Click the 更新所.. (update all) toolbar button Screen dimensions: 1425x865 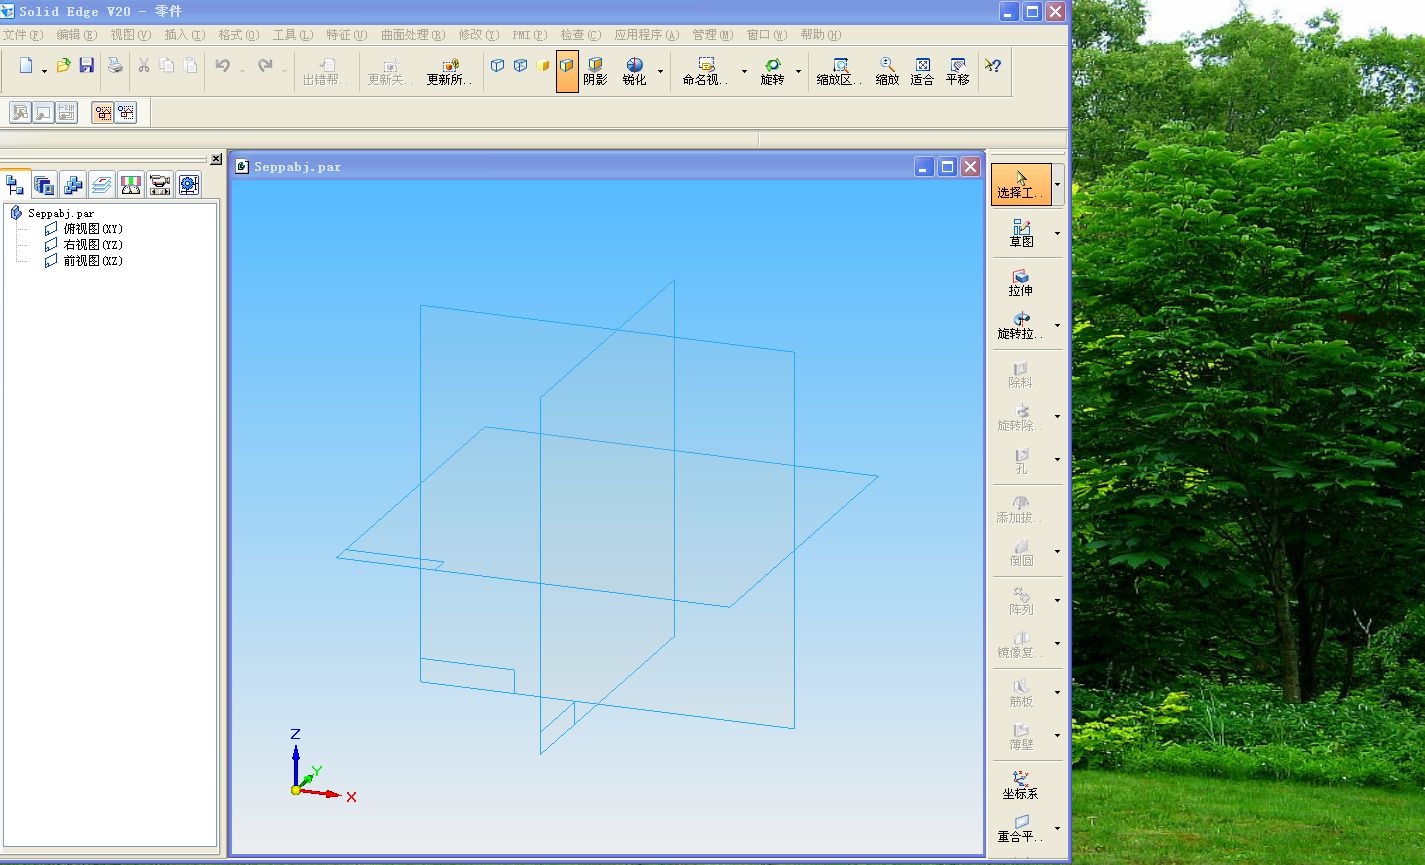tap(450, 72)
